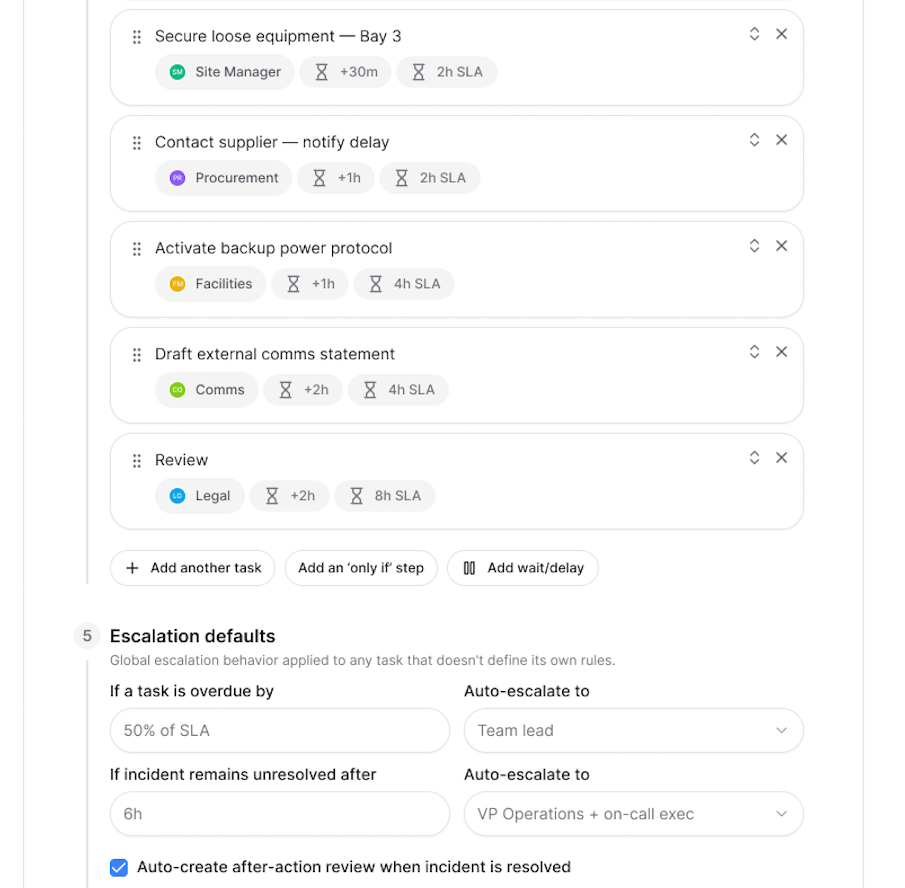The image size is (905, 888).
Task: Reorder arrows on Draft external comms statement
Action: (x=754, y=352)
